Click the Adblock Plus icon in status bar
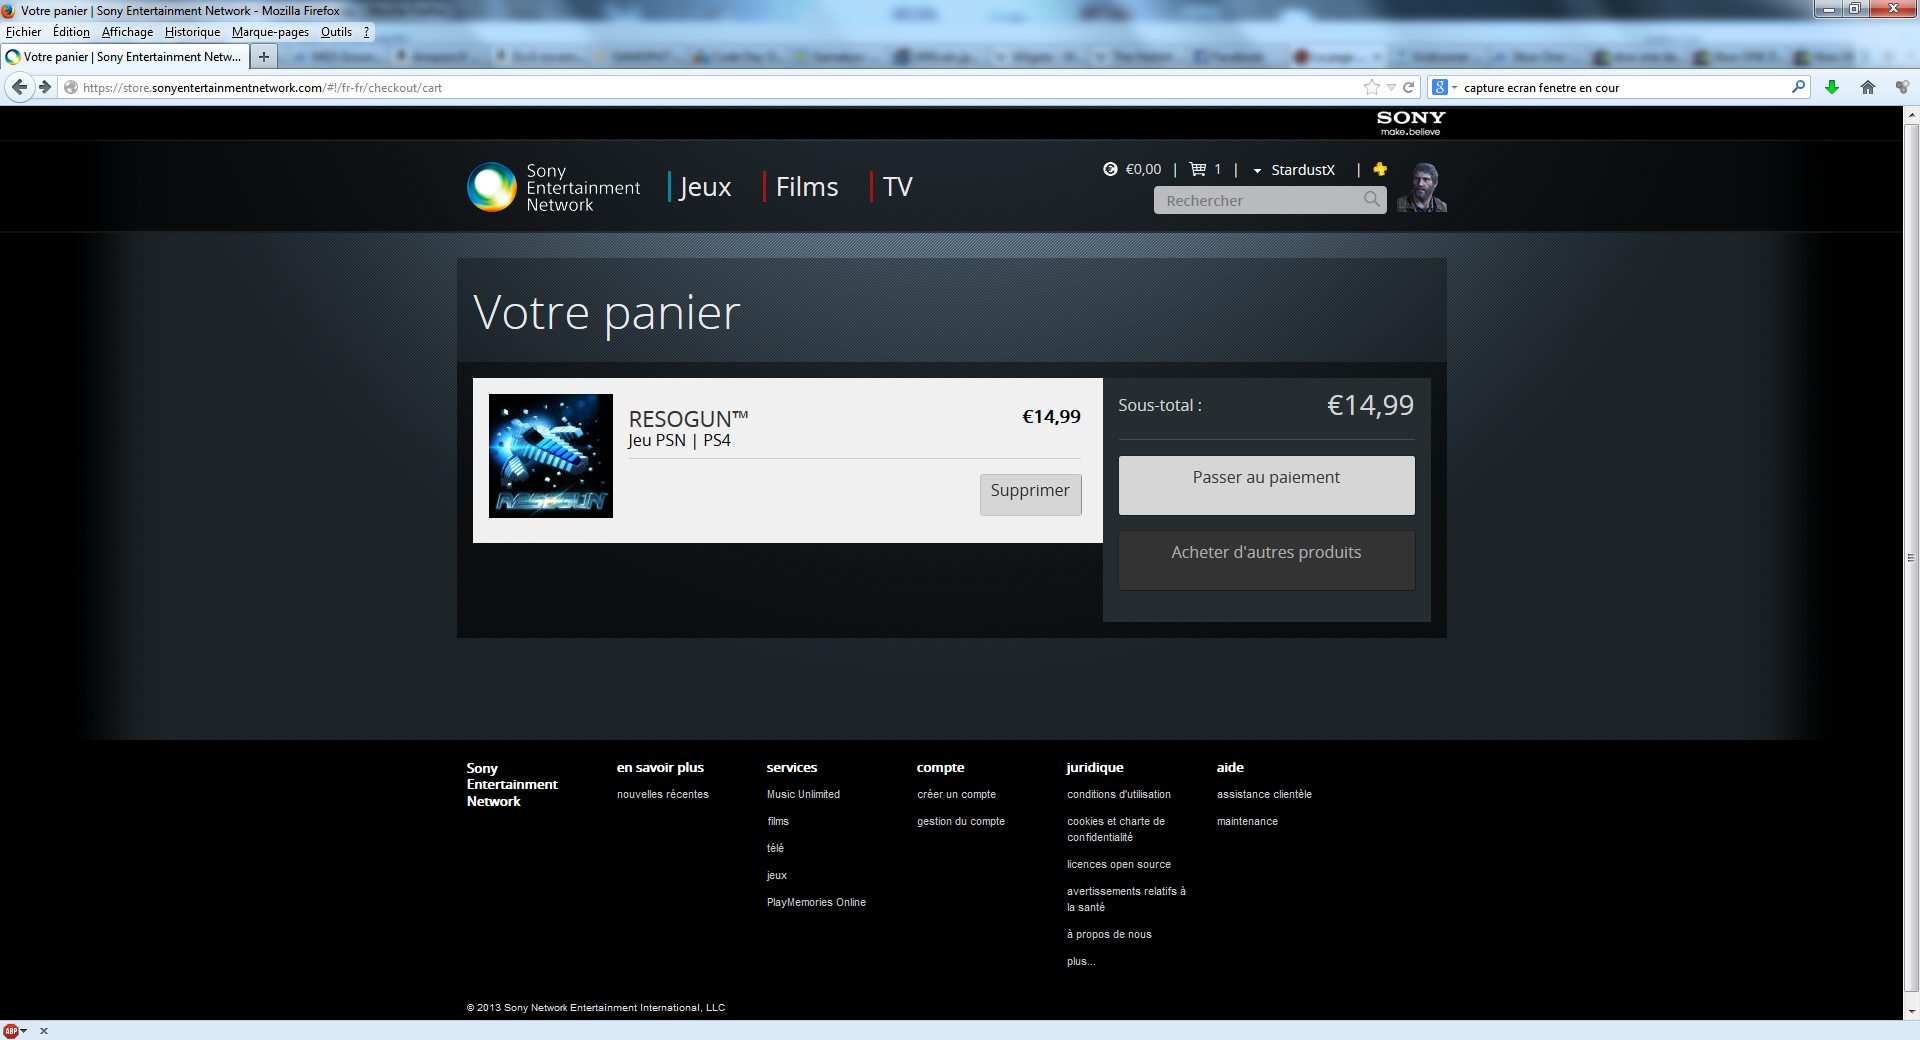 coord(11,1031)
